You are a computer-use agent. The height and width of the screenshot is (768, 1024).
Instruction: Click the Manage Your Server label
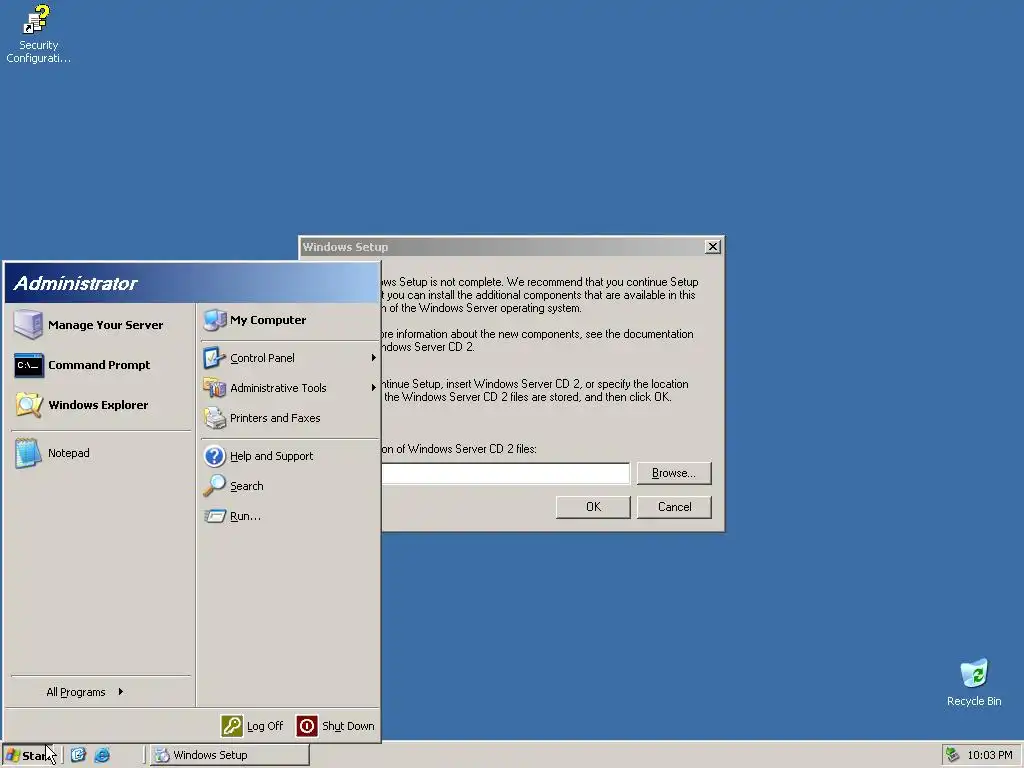coord(106,325)
